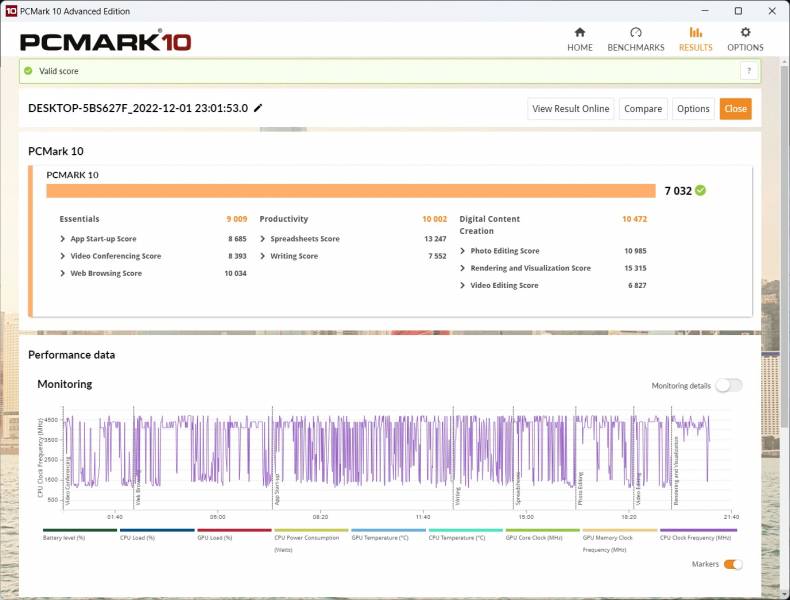Expand Web Browsing Score details
The image size is (790, 600).
62,273
